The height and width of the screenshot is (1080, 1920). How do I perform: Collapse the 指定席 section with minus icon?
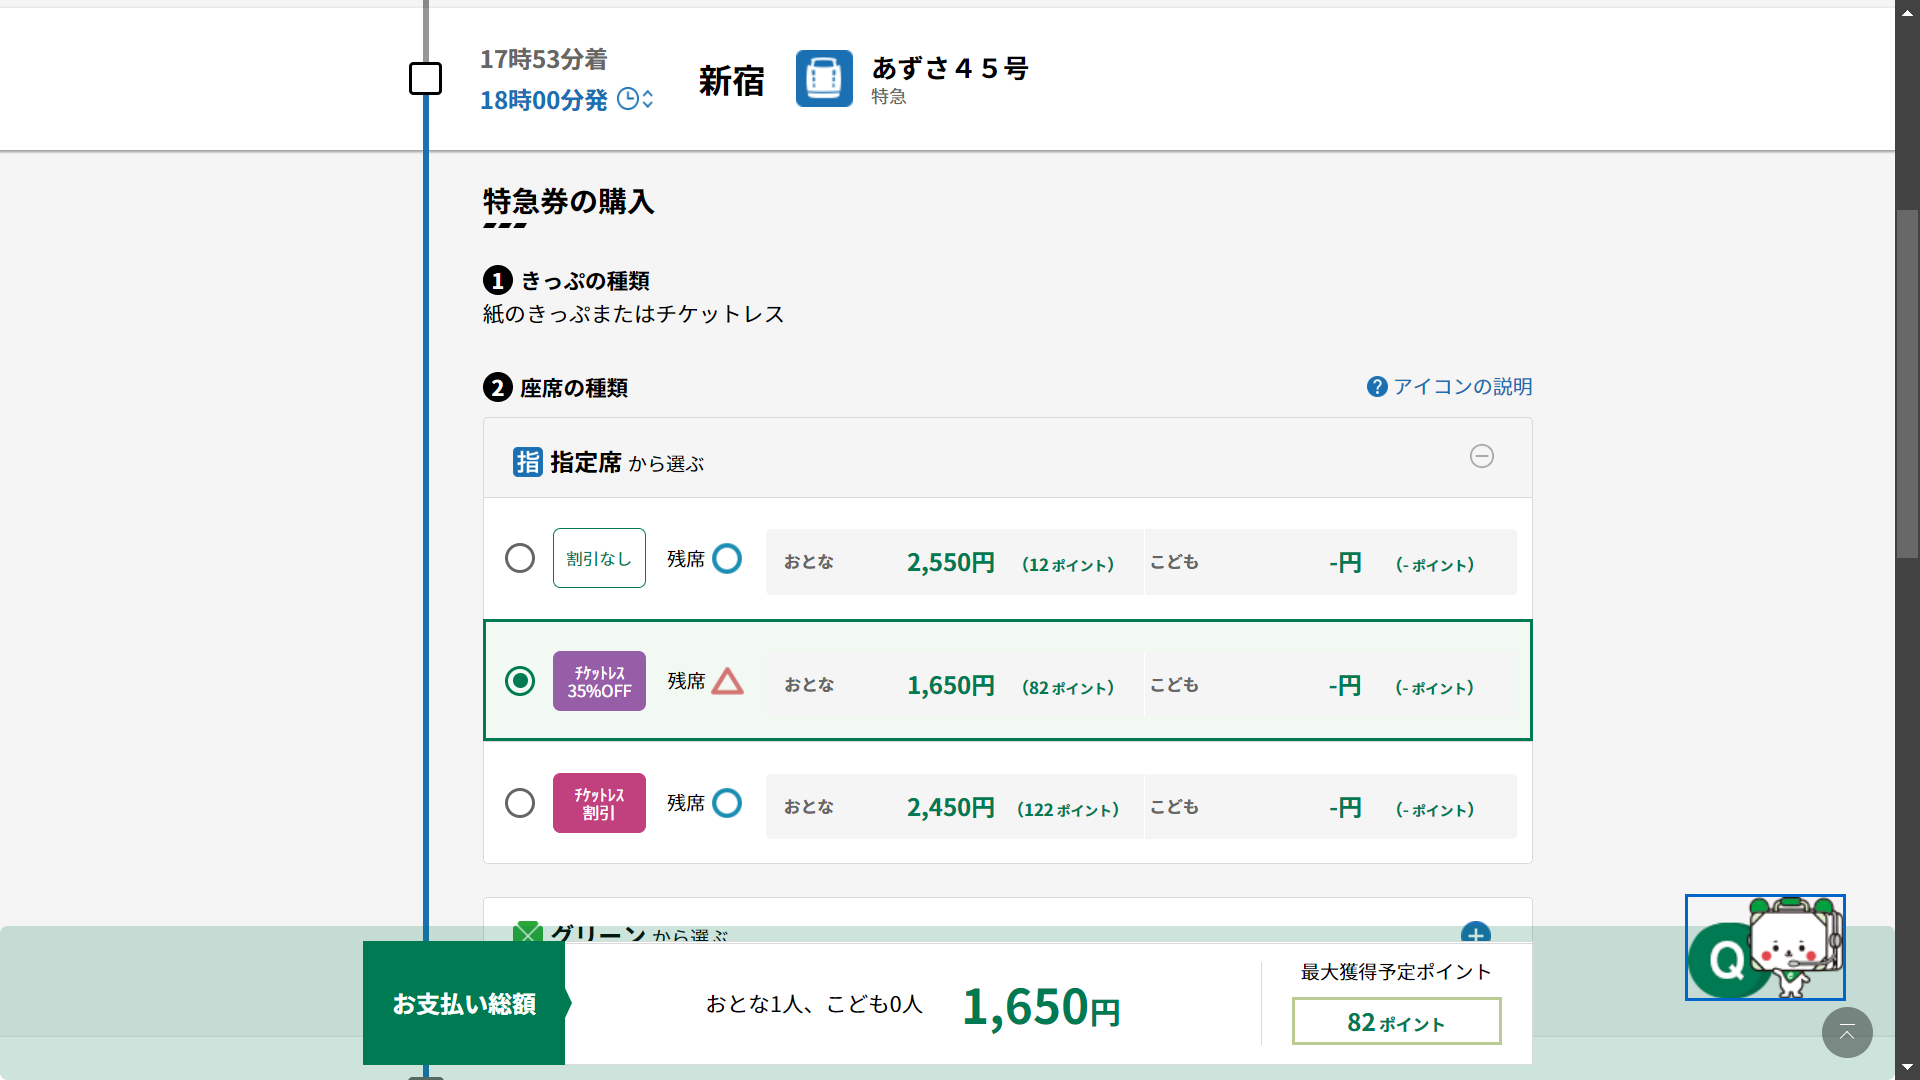click(x=1481, y=457)
